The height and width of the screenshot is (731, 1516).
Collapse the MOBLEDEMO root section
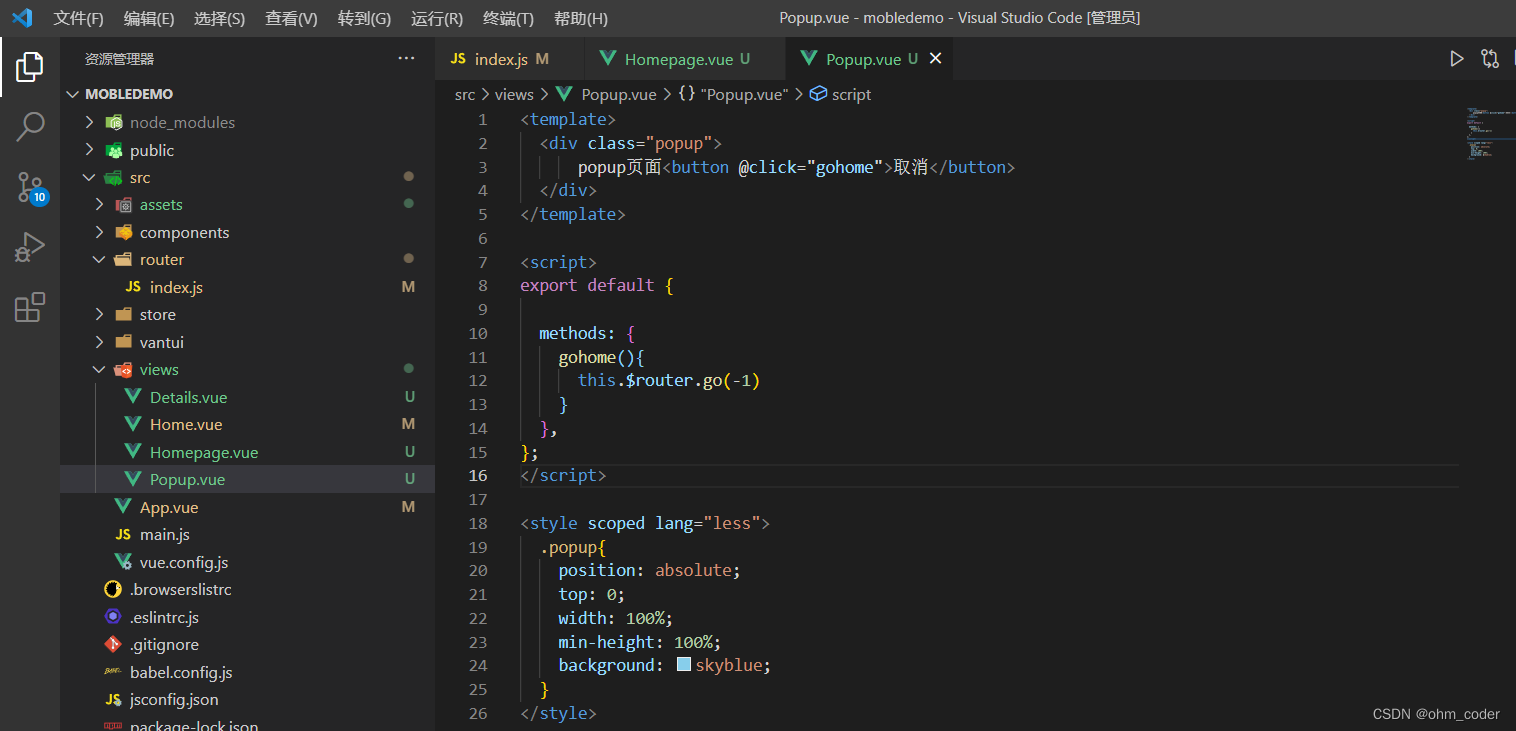click(247, 94)
